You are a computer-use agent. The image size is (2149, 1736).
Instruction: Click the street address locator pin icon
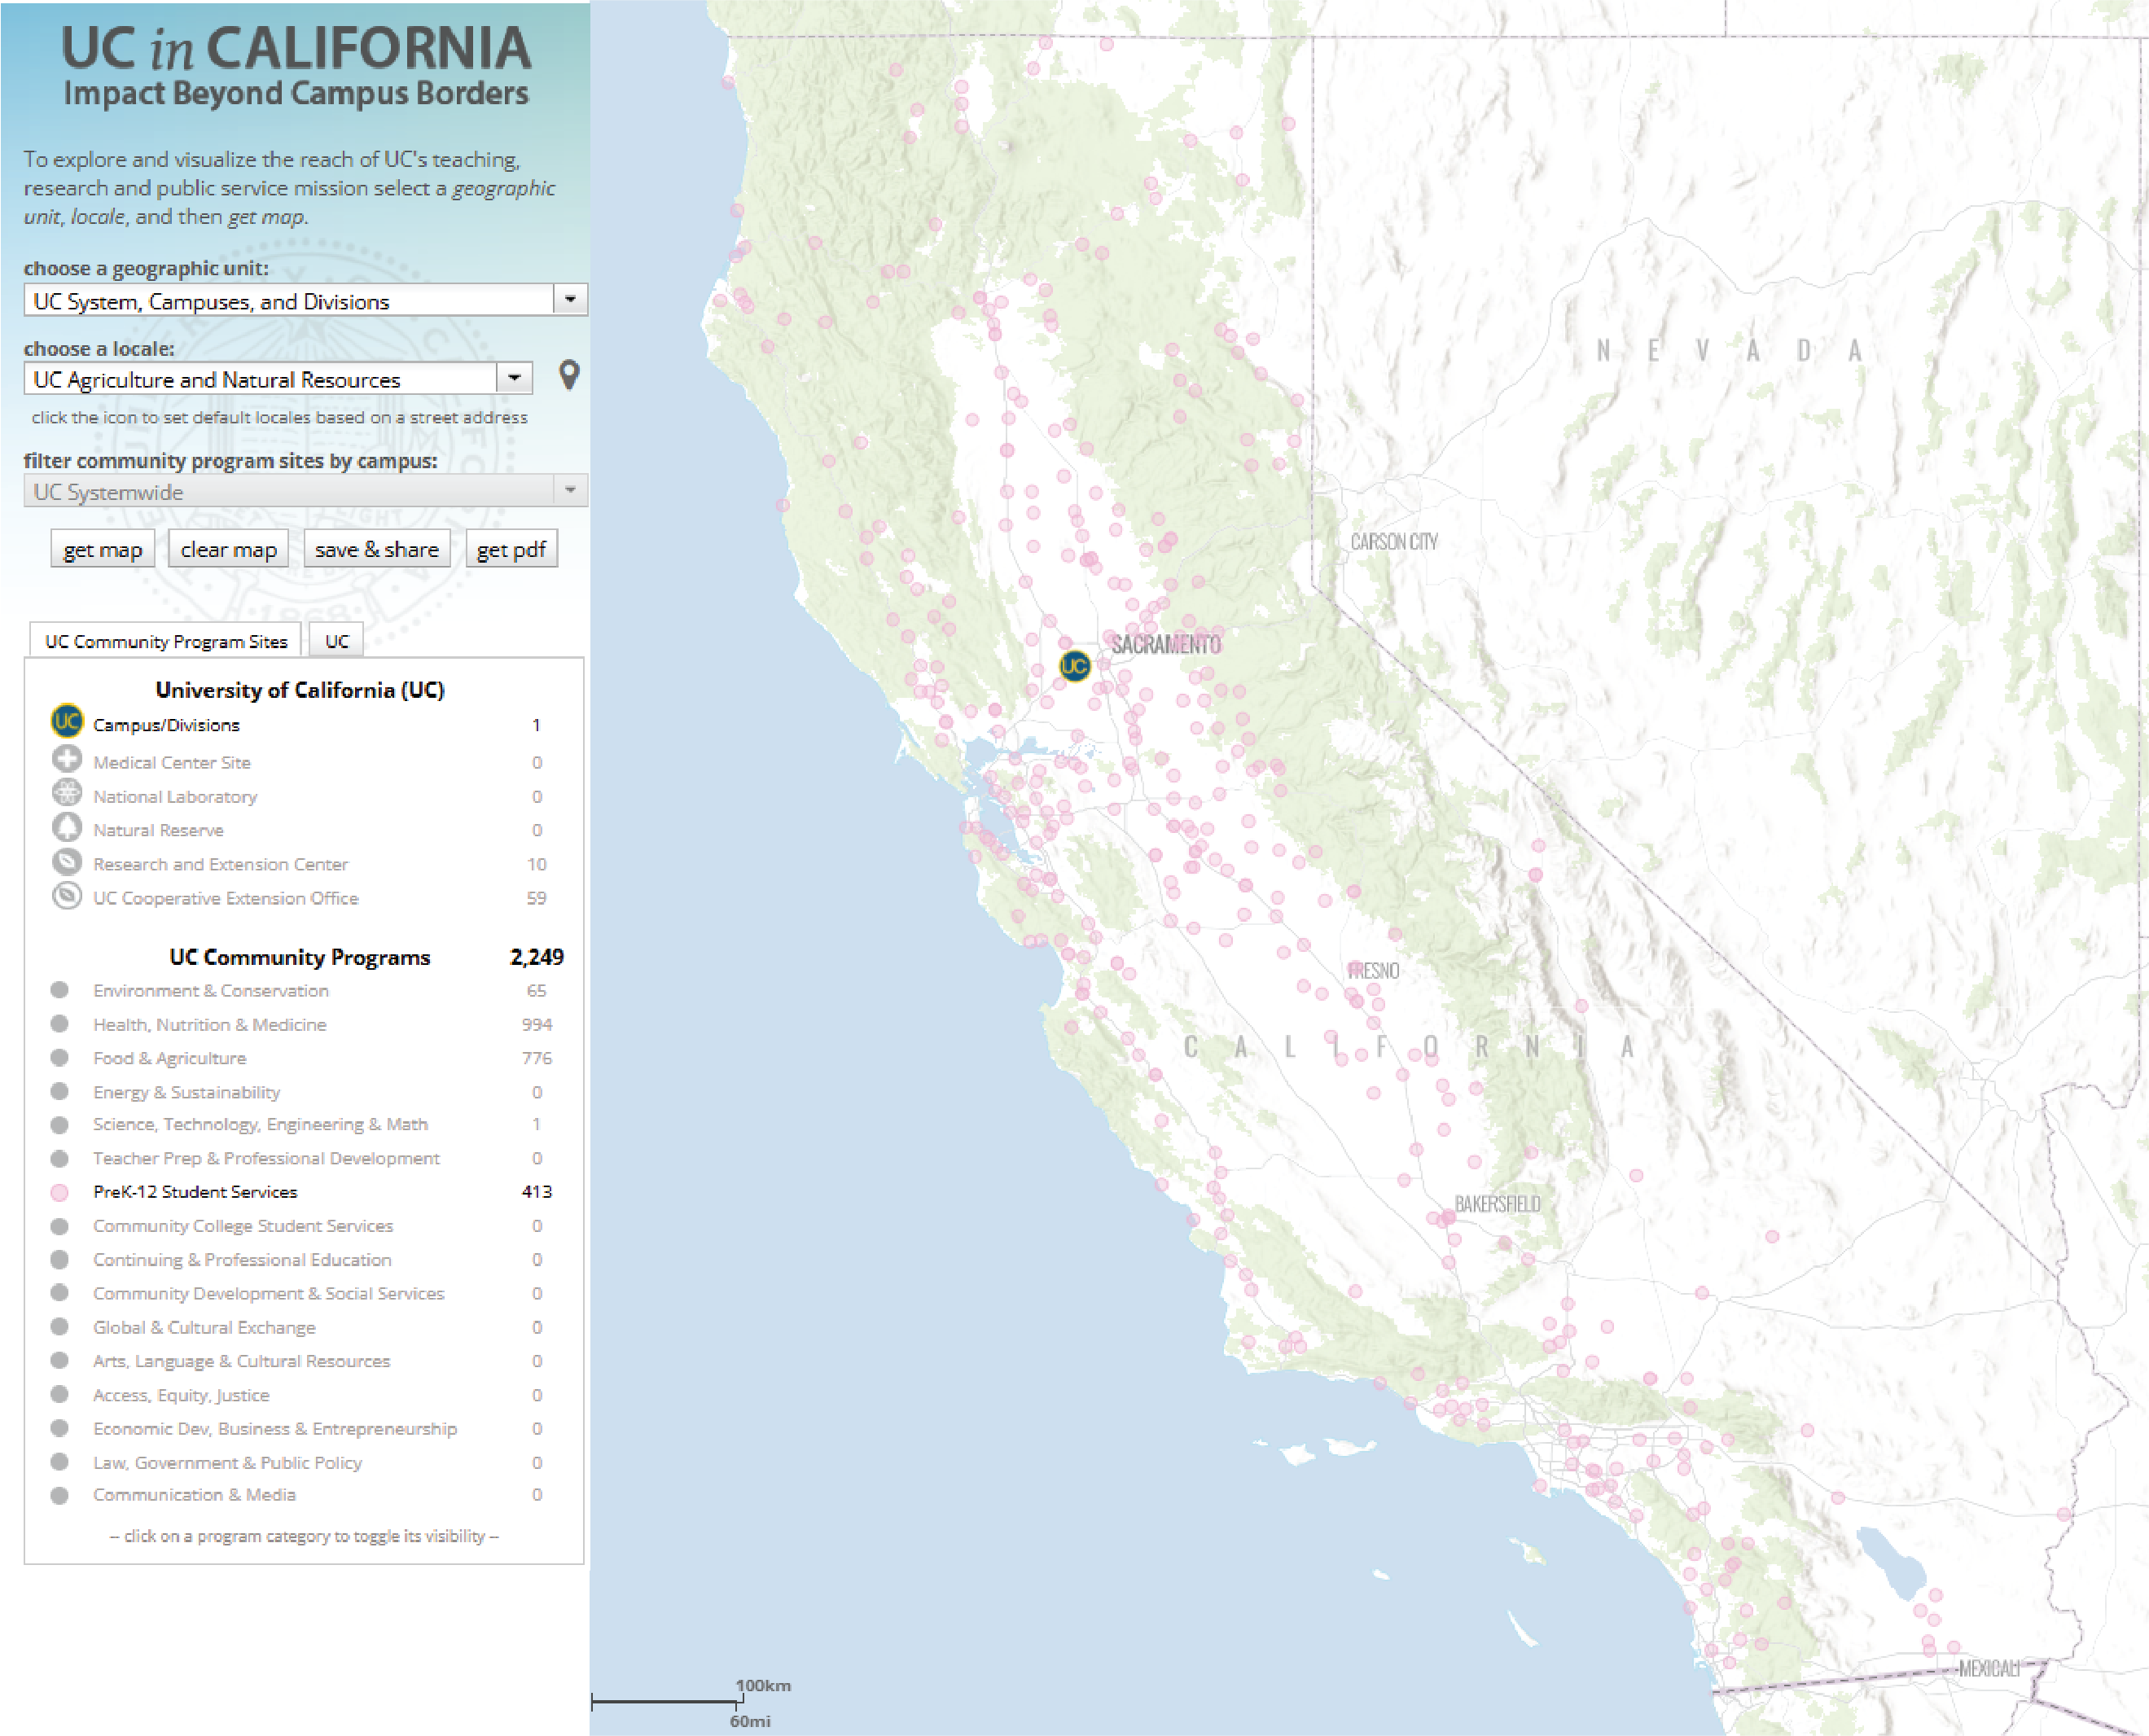[569, 375]
